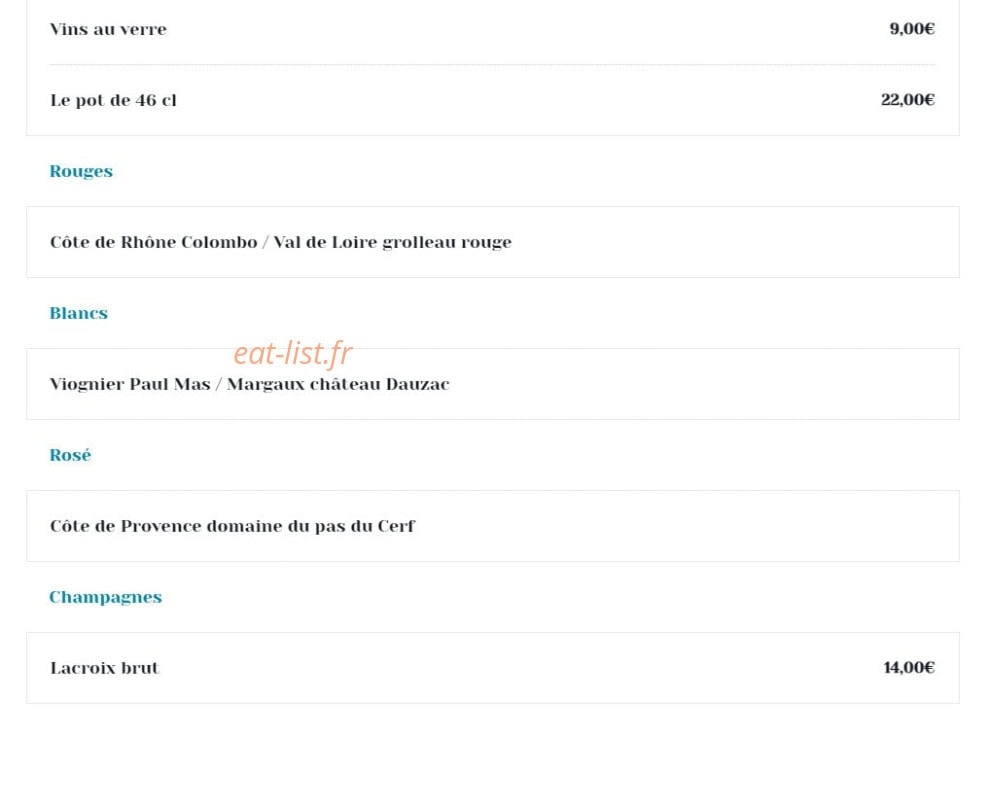The width and height of the screenshot is (989, 804).
Task: Click Margaux château Dauzac text
Action: click(338, 384)
